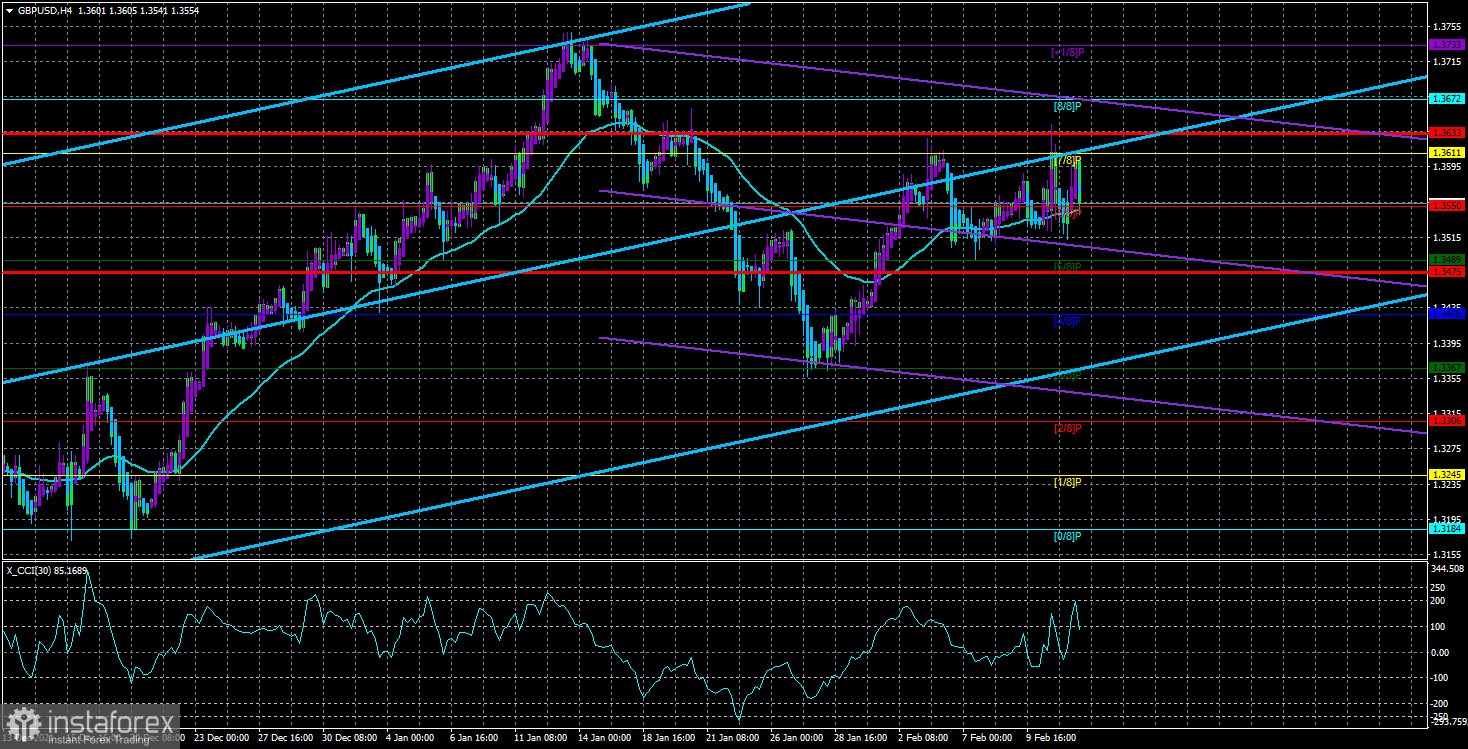
Task: Click the 1.3395 price scale value
Action: pos(1447,344)
